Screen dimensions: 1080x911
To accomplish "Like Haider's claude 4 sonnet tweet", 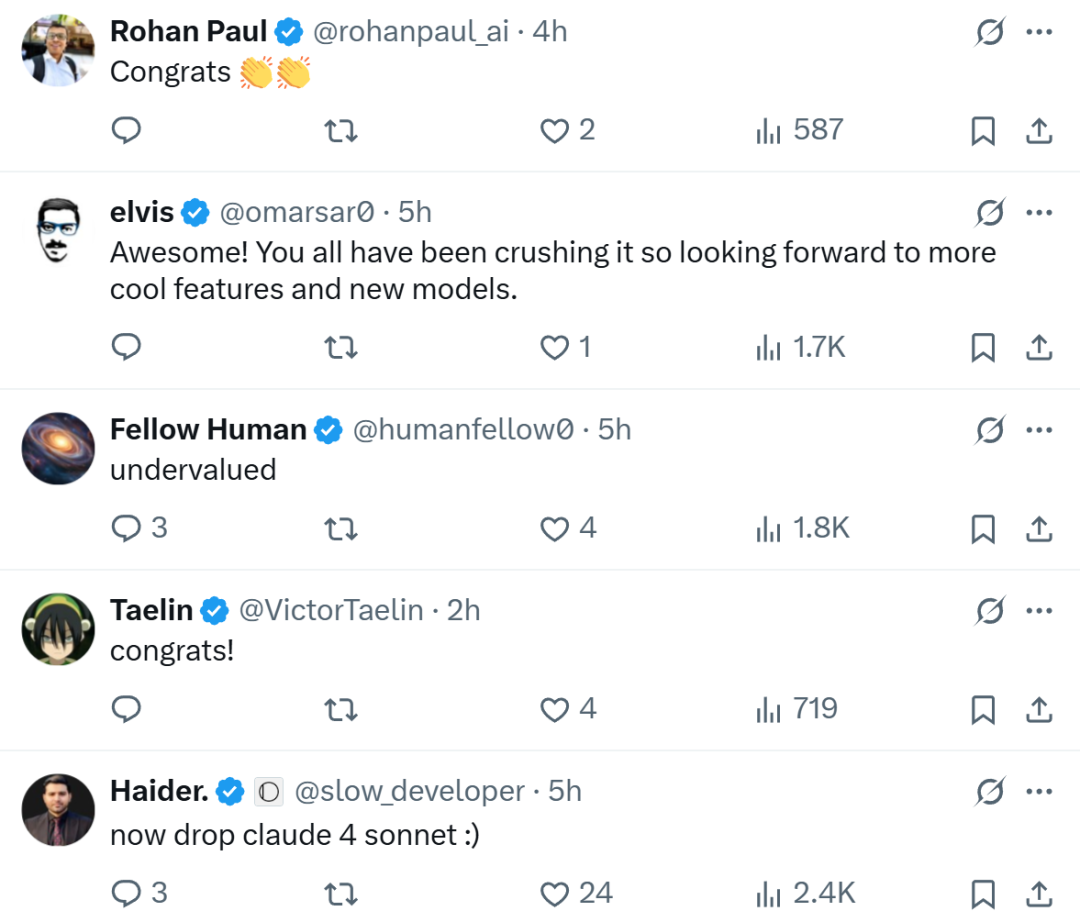I will 554,893.
